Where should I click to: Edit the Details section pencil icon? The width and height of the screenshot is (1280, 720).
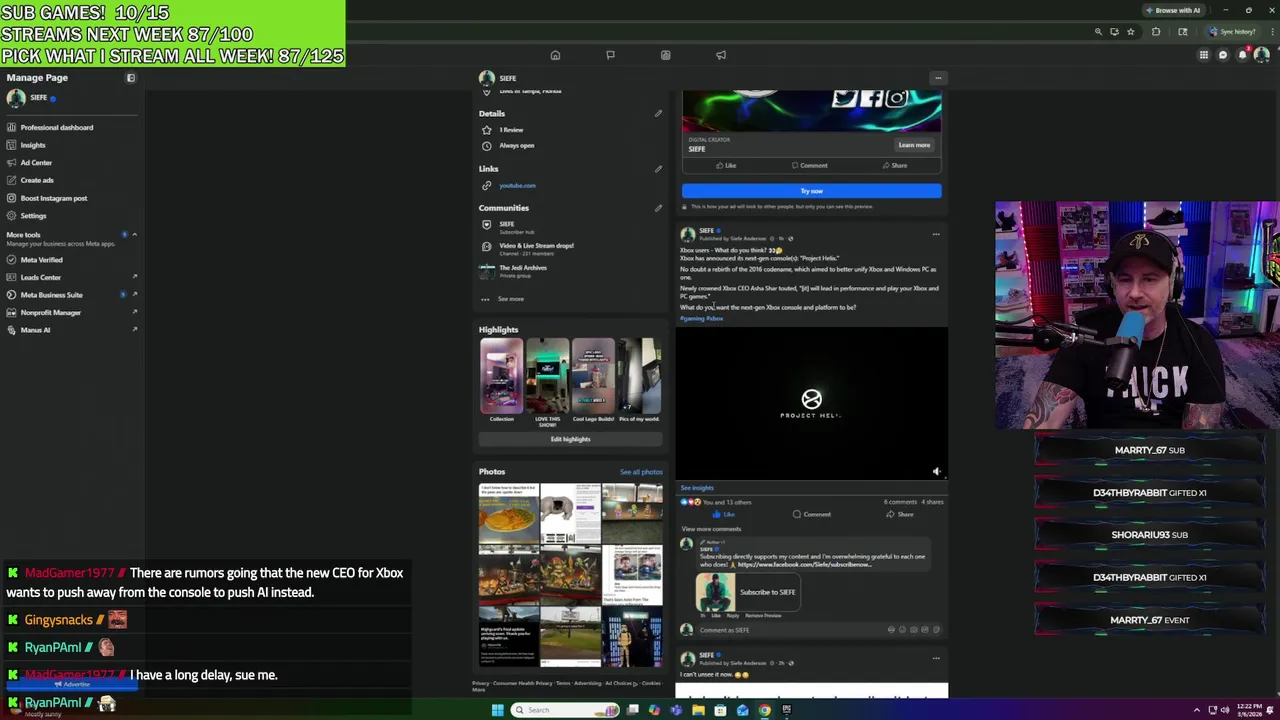click(658, 113)
